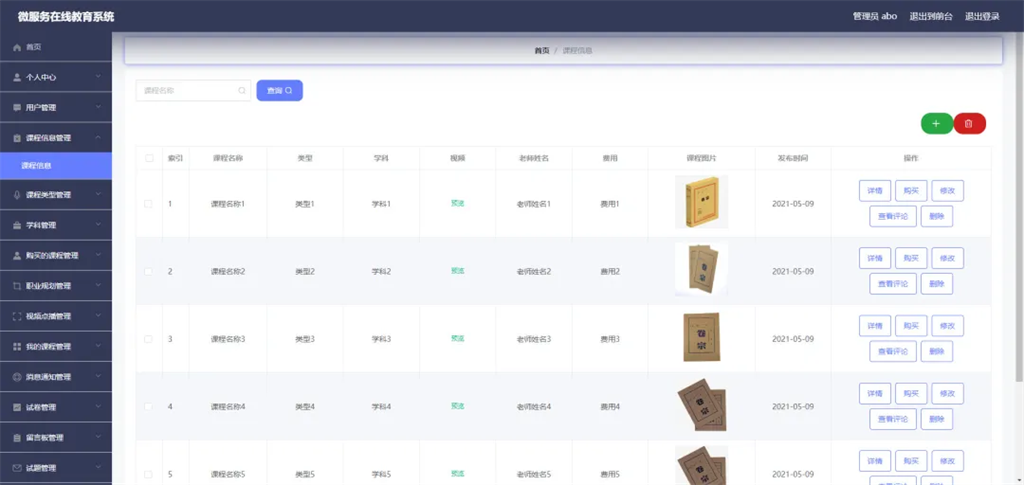1024x485 pixels.
Task: Click the 消息通知管理 sidebar icon
Action: pos(17,377)
